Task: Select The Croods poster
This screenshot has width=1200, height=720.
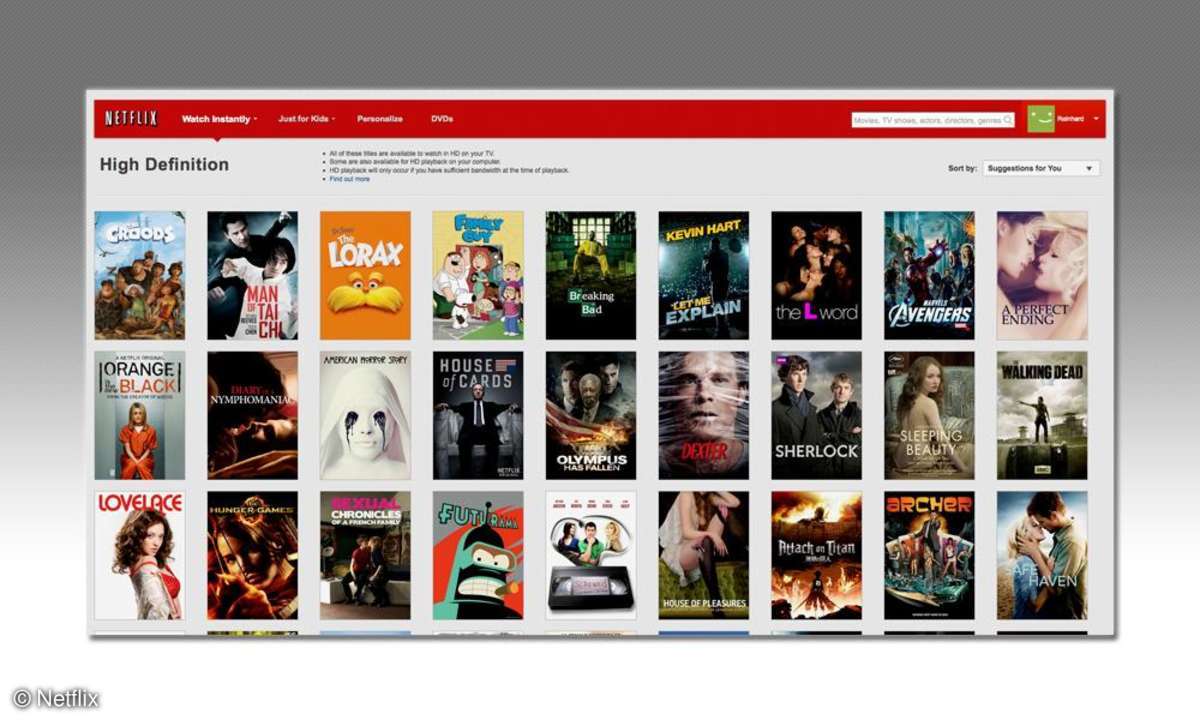Action: [x=140, y=275]
